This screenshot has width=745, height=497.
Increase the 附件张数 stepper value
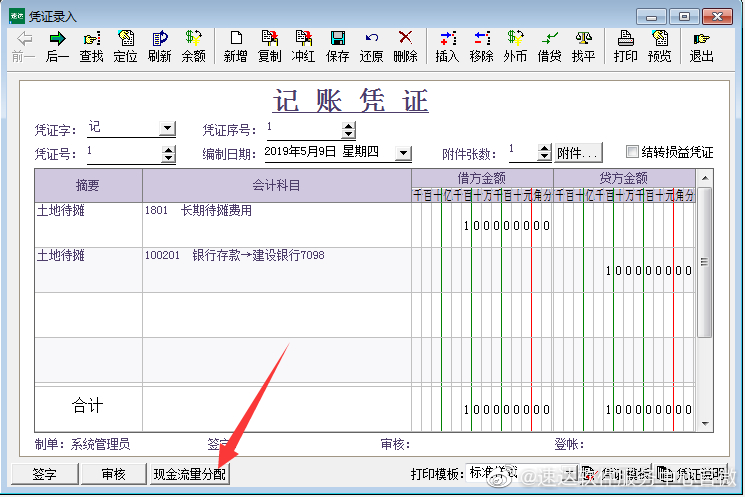[x=544, y=148]
